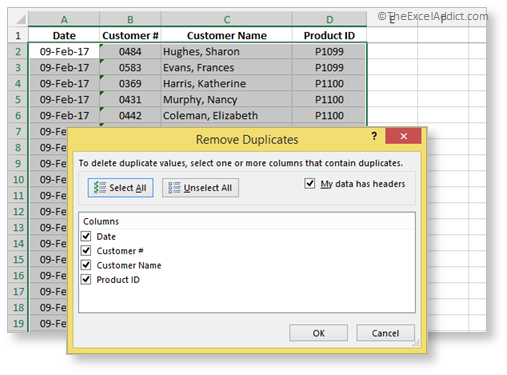This screenshot has height=375, width=507.
Task: Click the Date header cell
Action: (x=64, y=35)
